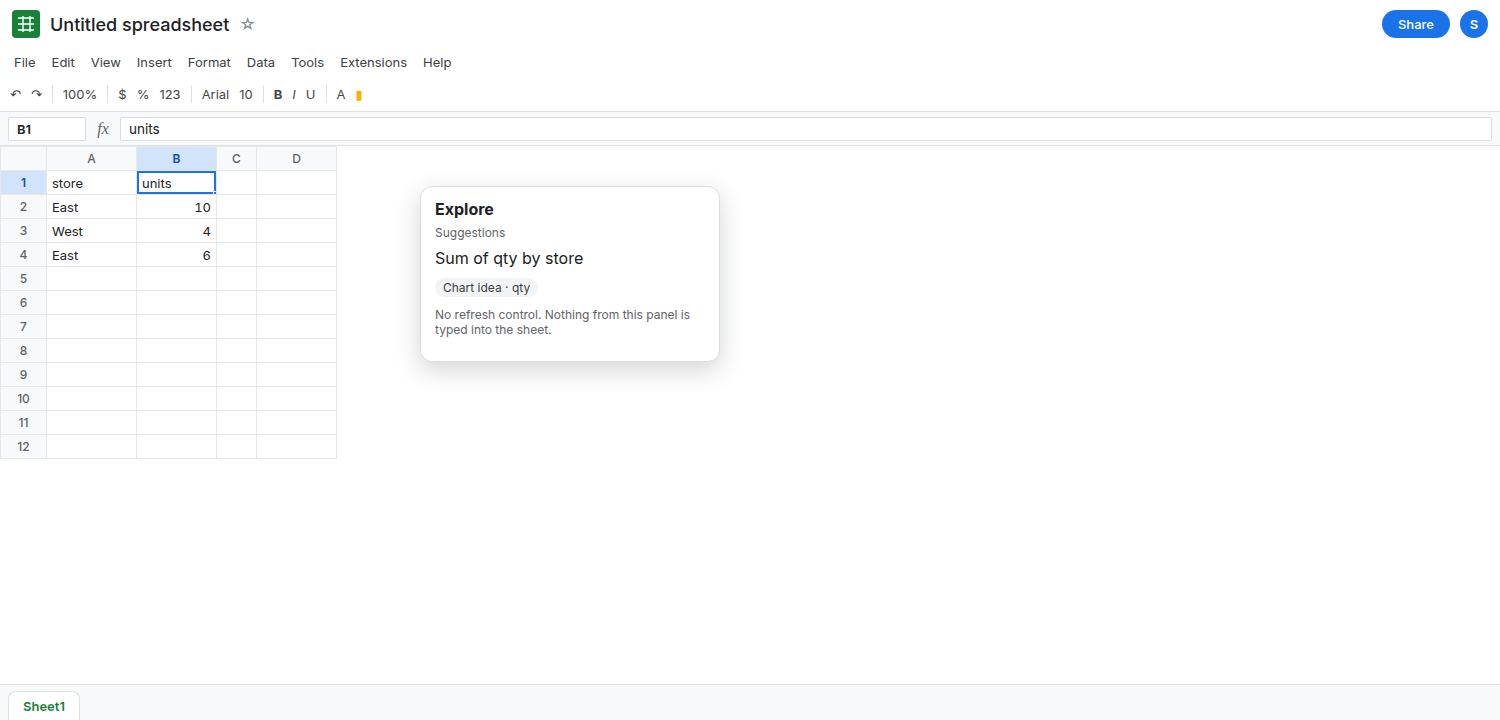Click the fx function icon
This screenshot has height=720, width=1500.
(x=103, y=129)
